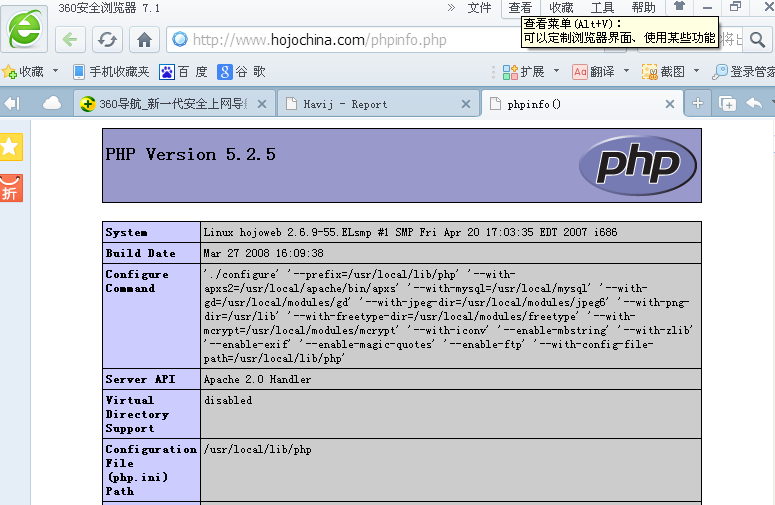
Task: Close the 360导航 tab
Action: pos(262,104)
